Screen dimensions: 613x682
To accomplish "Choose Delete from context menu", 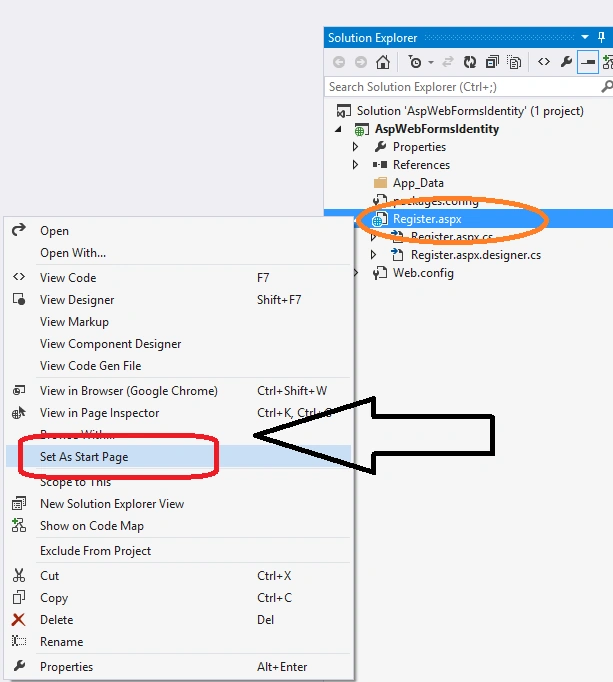I will coord(178,619).
